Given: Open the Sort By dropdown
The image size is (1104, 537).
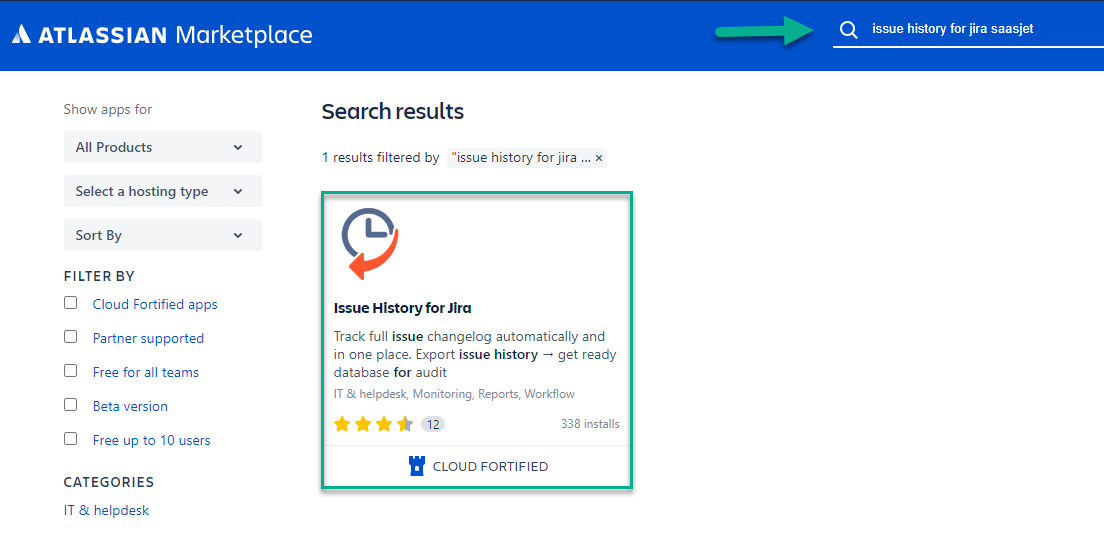Looking at the screenshot, I should coord(162,235).
